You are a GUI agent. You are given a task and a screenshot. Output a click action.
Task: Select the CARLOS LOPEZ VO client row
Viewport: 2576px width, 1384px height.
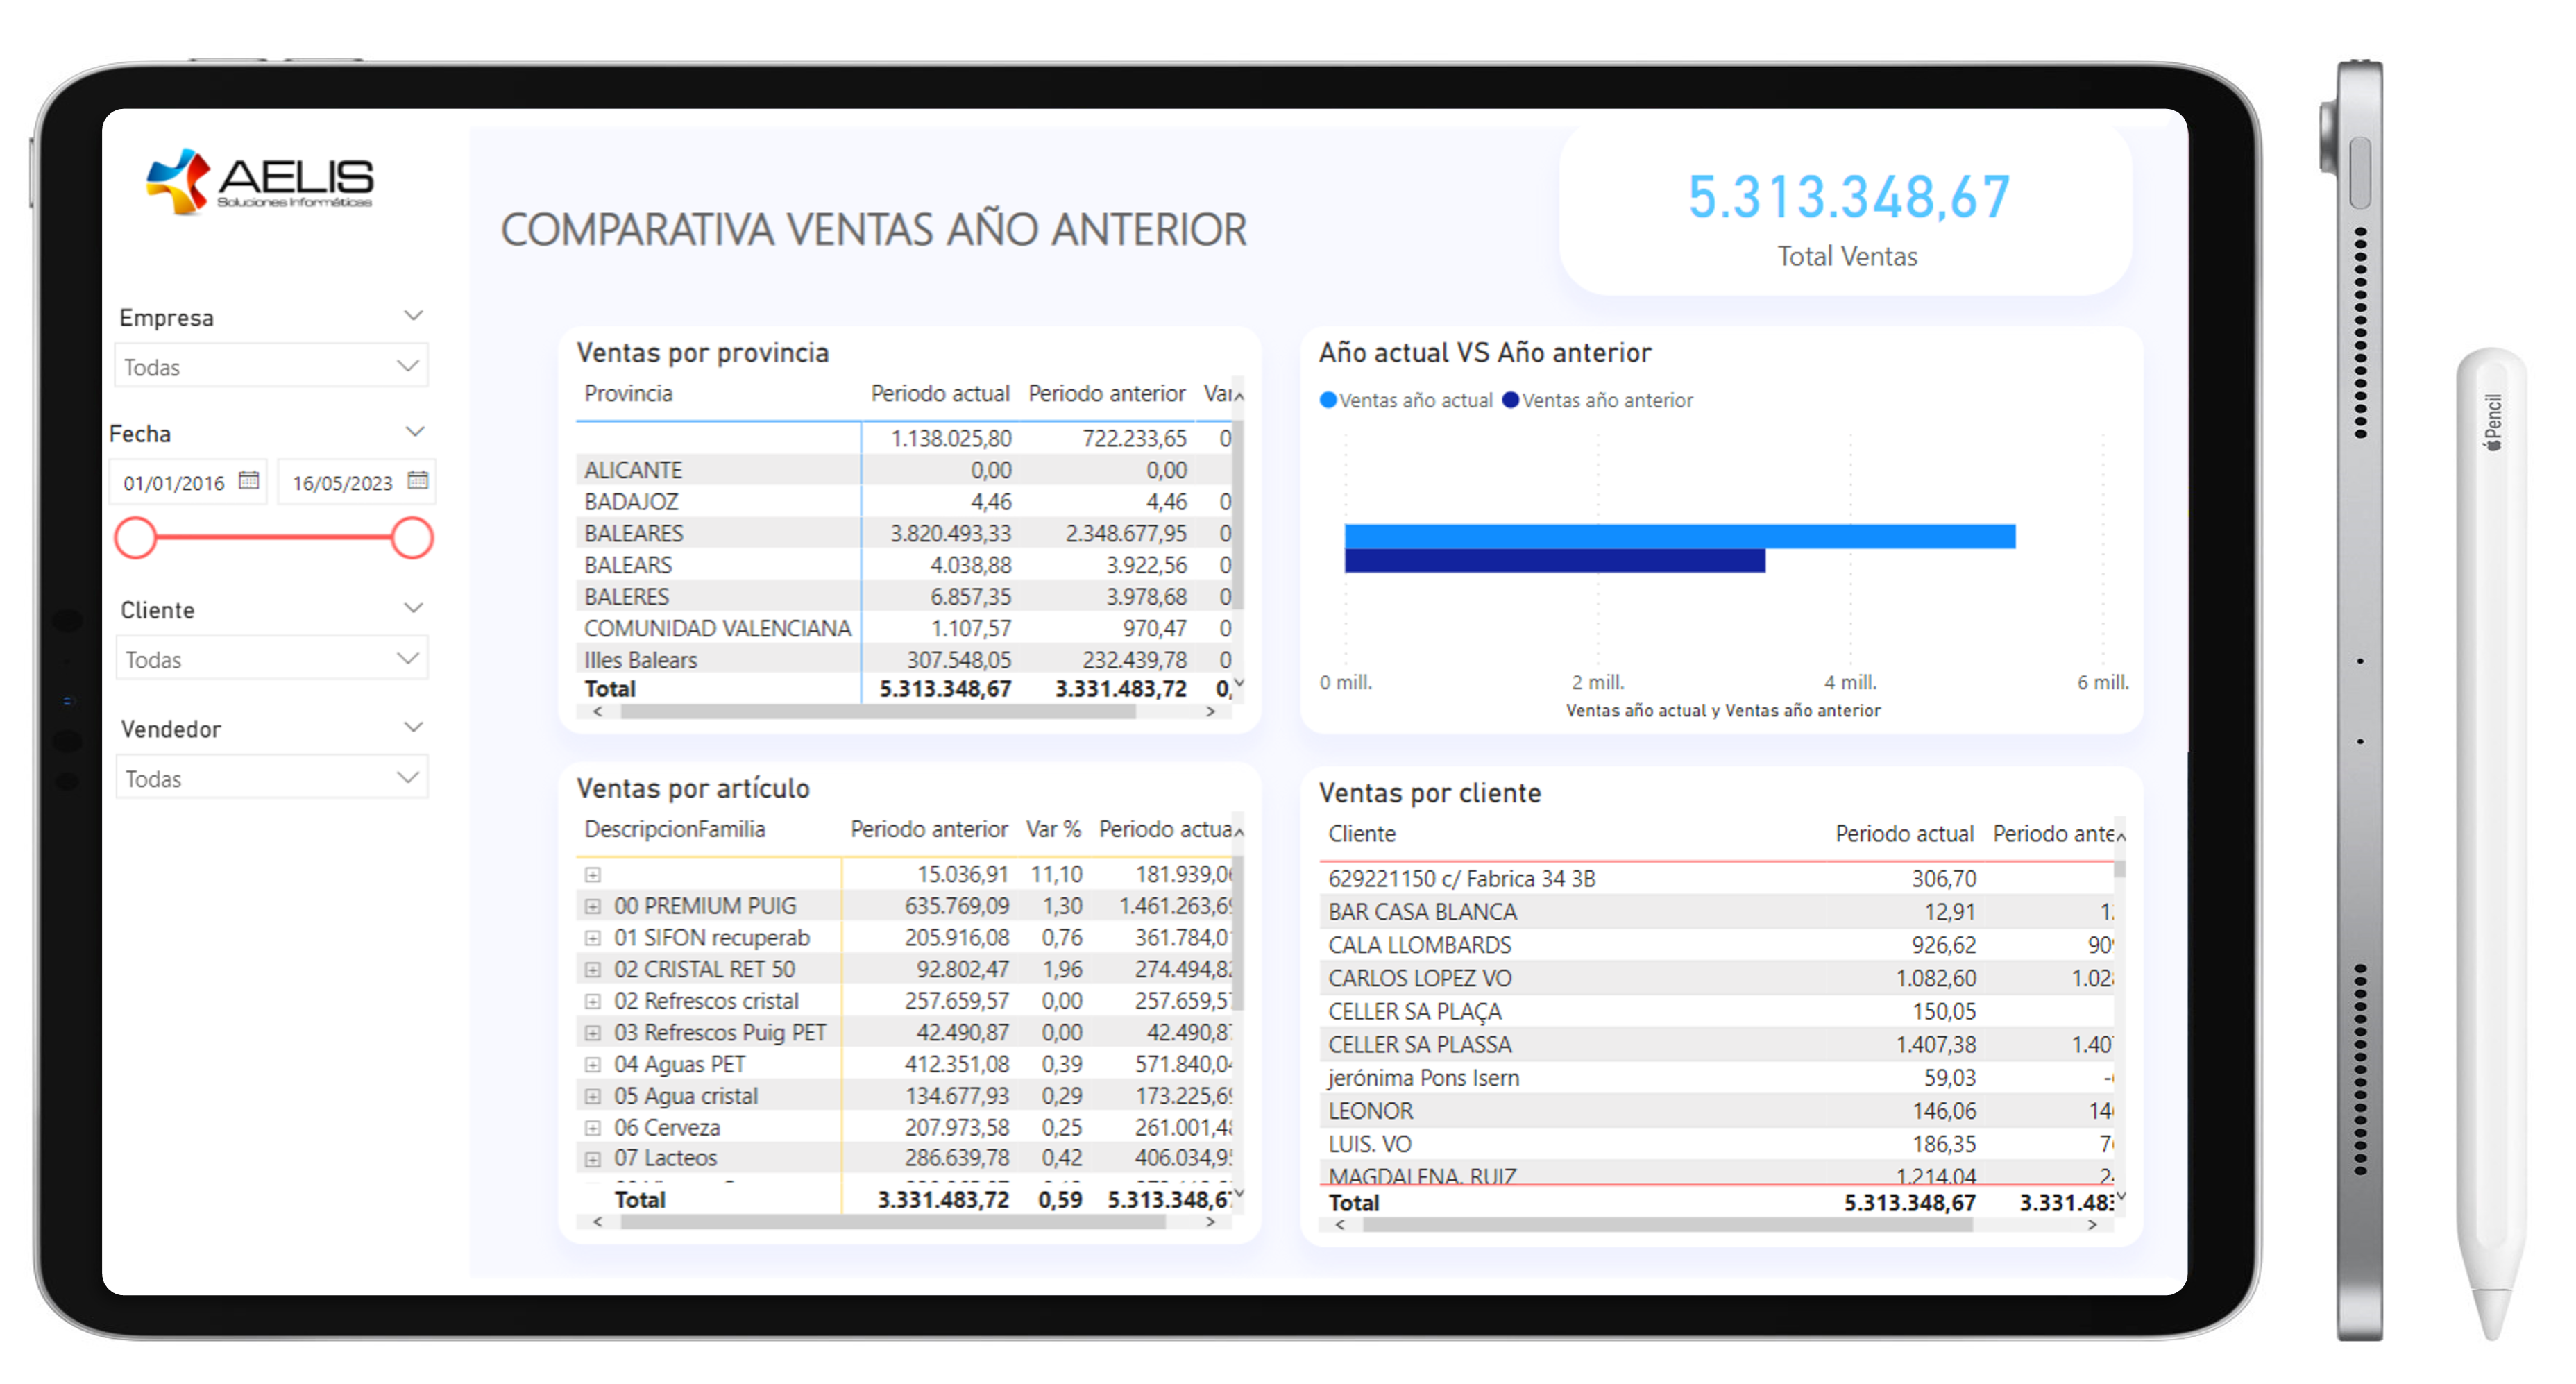click(x=1716, y=977)
